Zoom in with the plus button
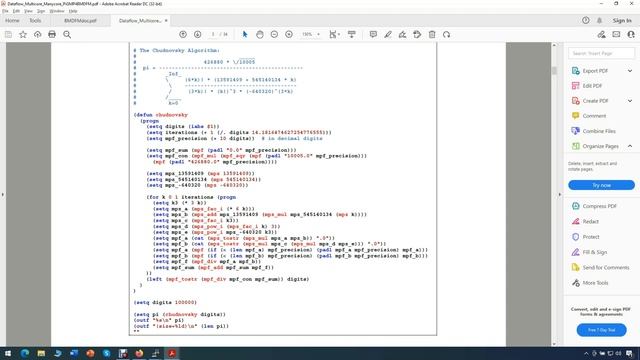 (x=289, y=35)
